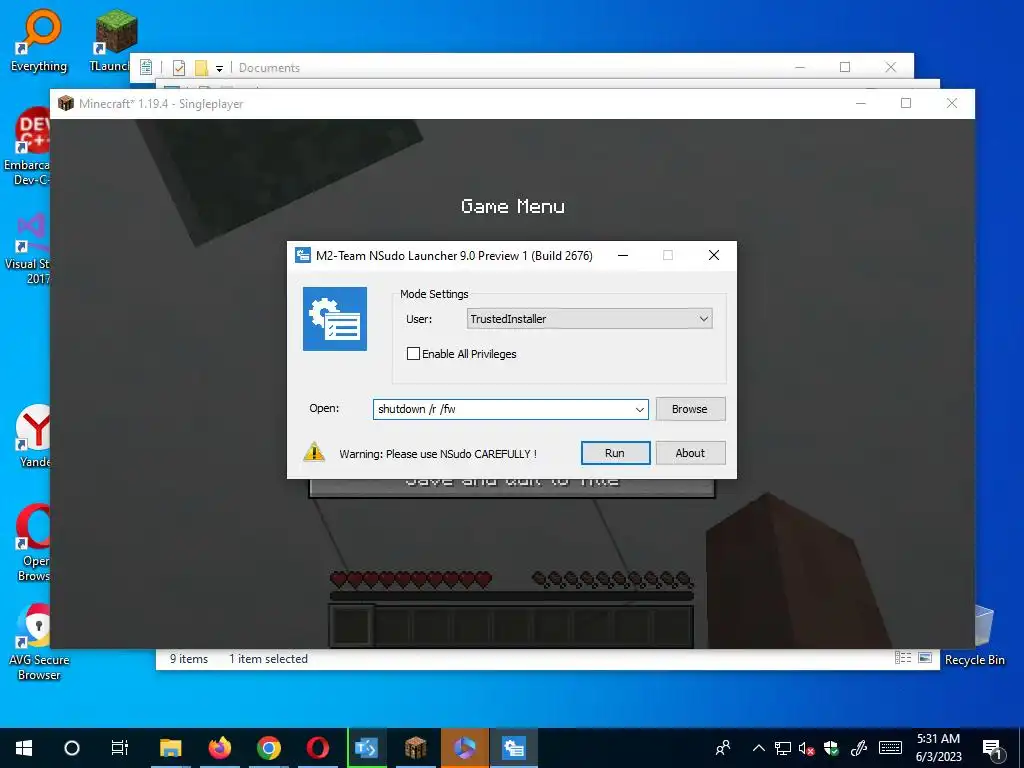Open the Everything desktop shortcut
The width and height of the screenshot is (1024, 768).
pyautogui.click(x=39, y=40)
